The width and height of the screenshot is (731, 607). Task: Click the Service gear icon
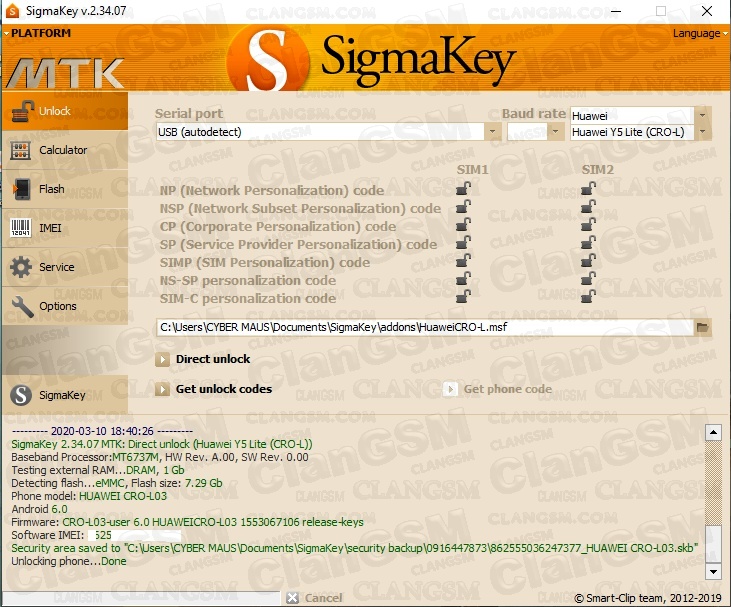(21, 267)
